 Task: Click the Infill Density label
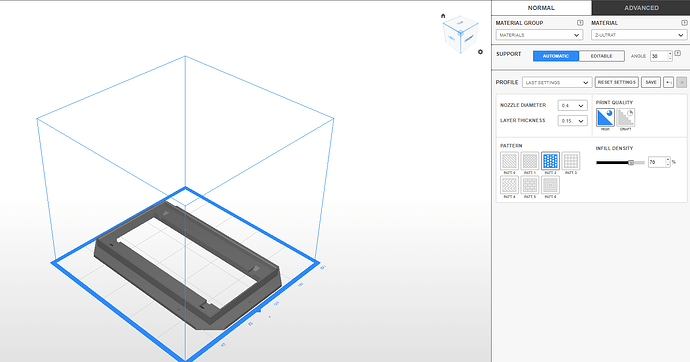point(614,148)
